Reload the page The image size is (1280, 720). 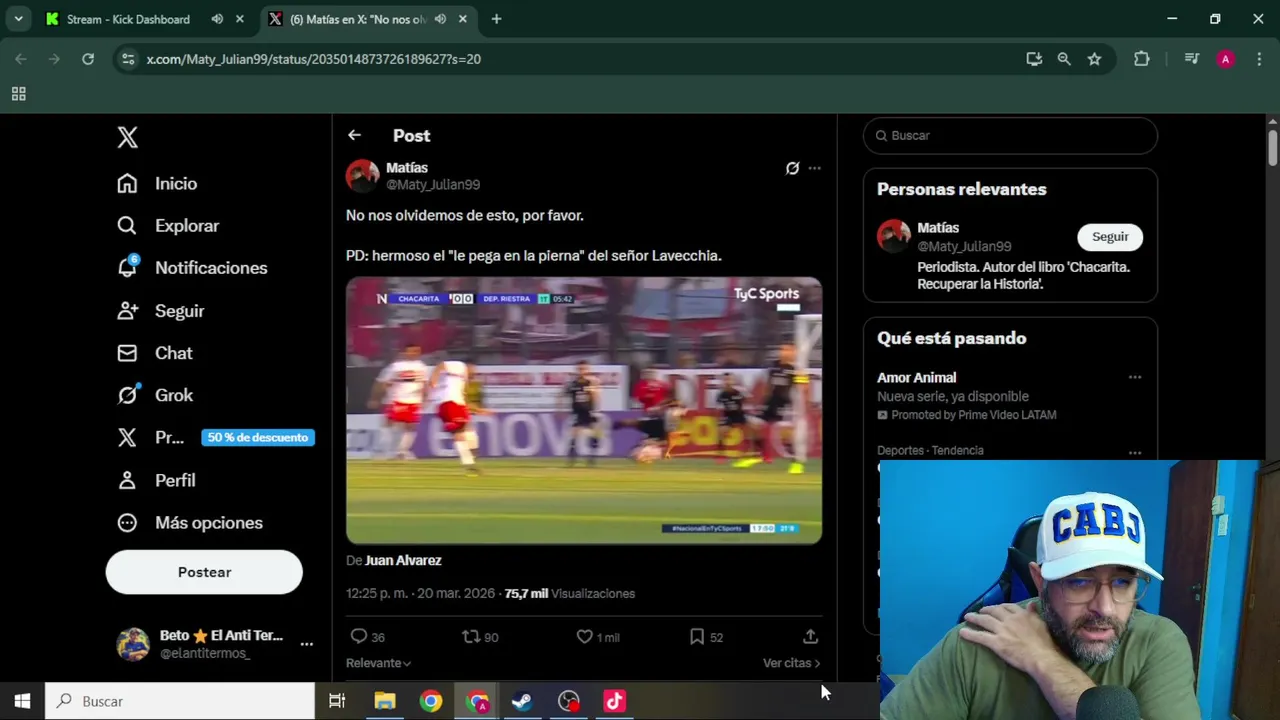(x=88, y=59)
